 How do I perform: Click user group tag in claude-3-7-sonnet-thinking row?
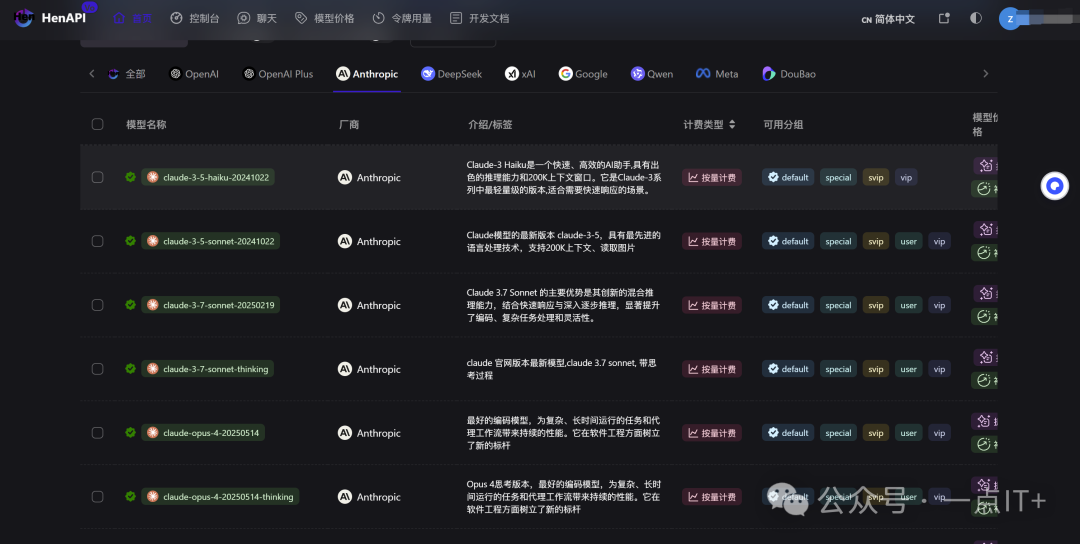[x=908, y=369]
